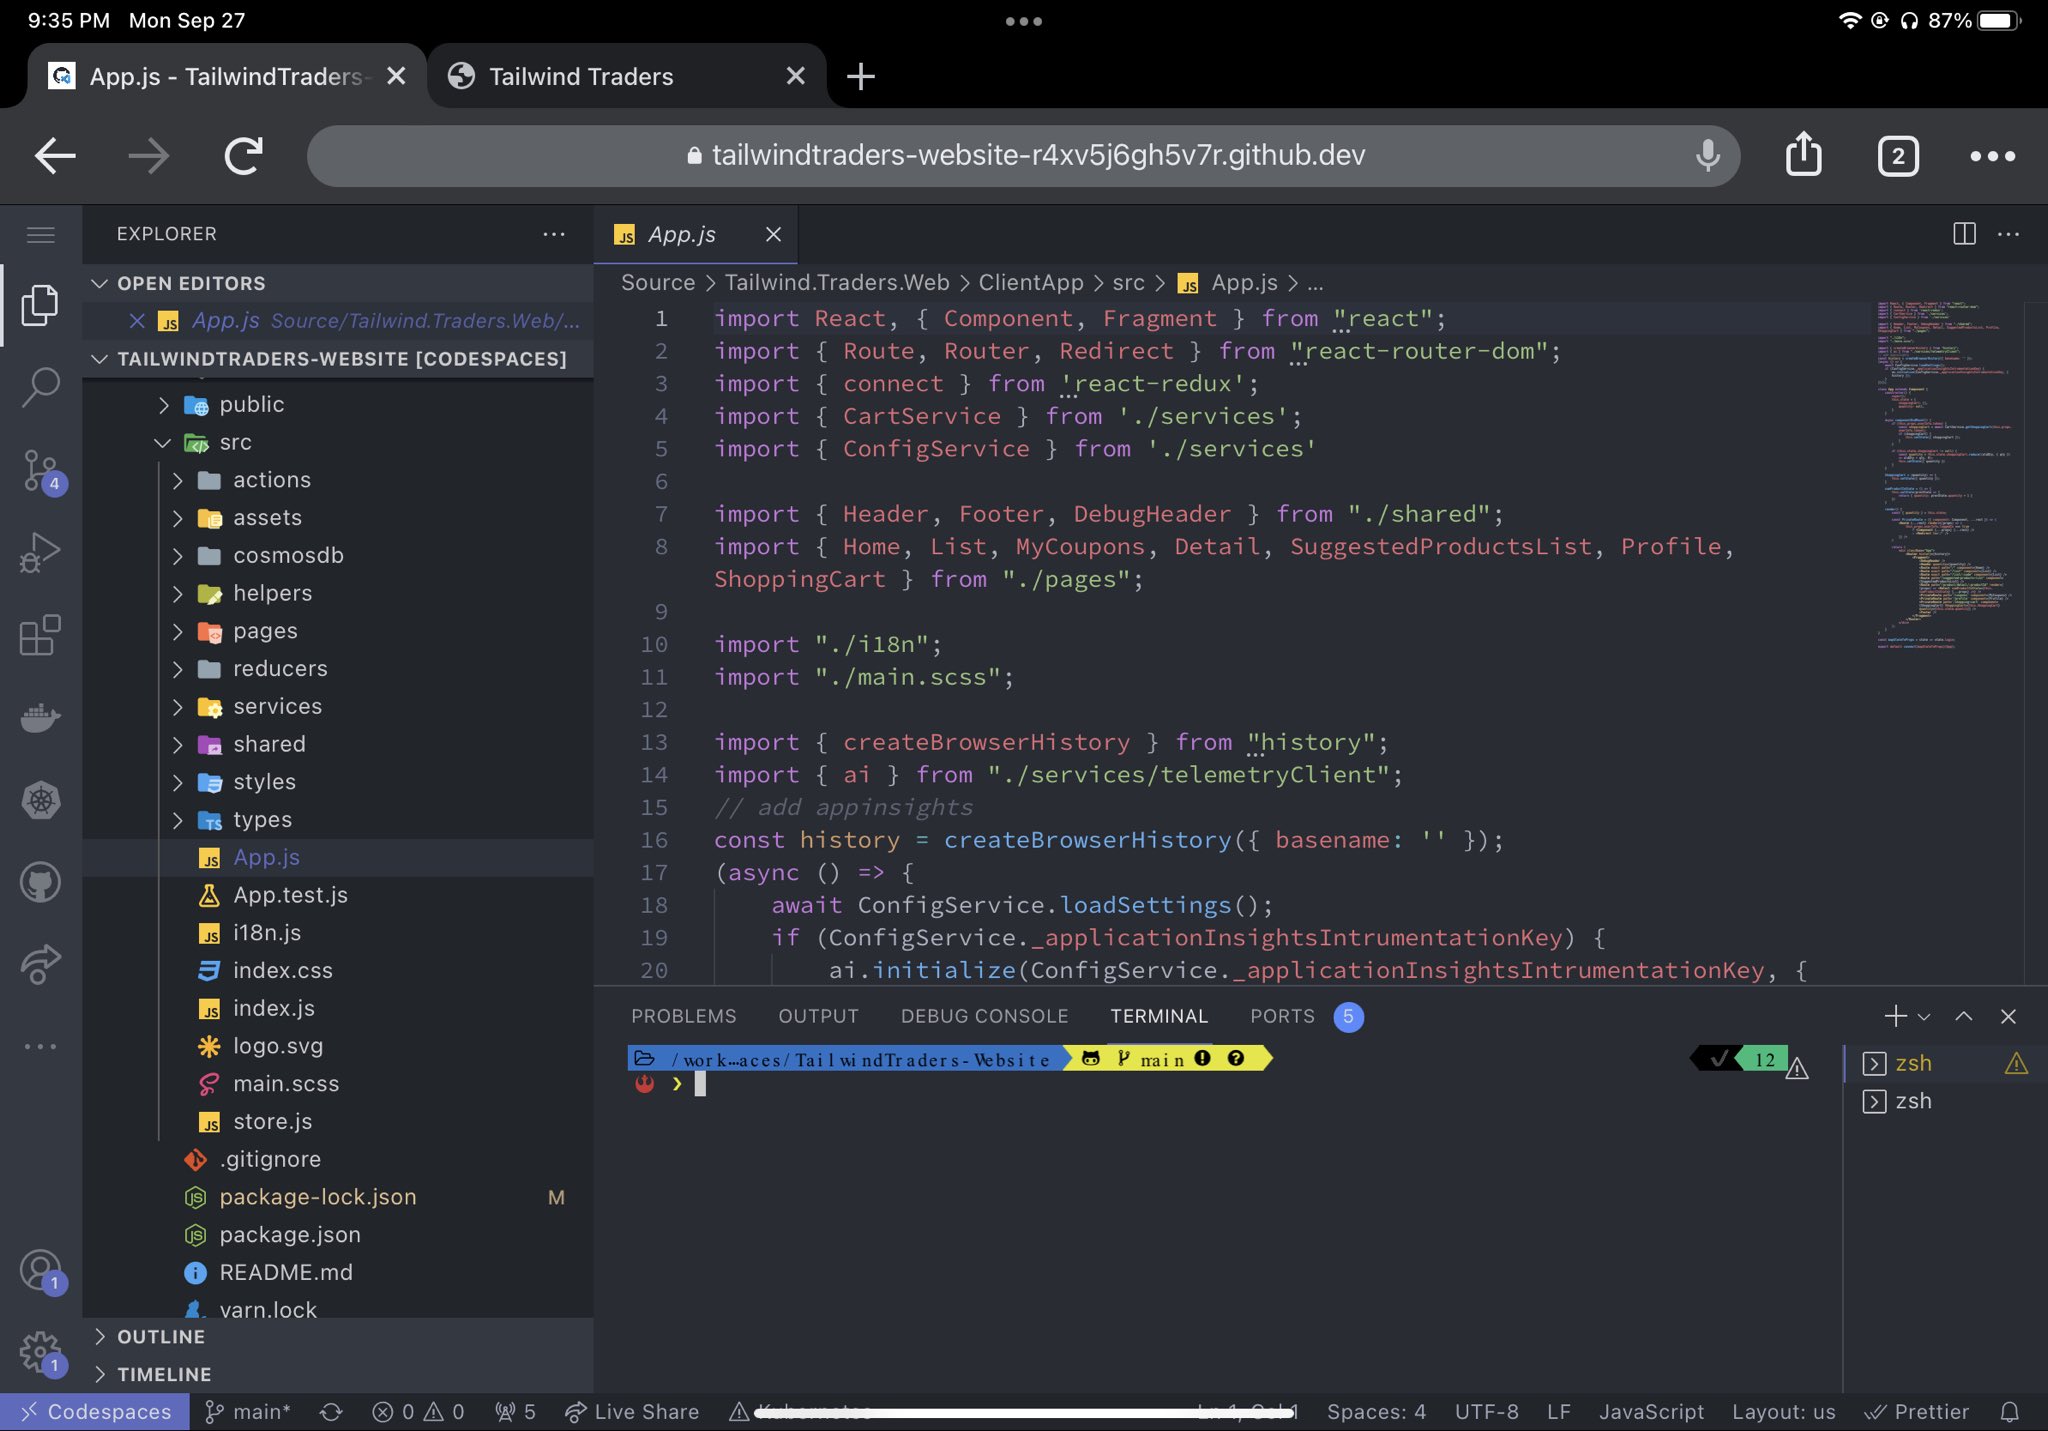Switch to the Output panel tab

point(818,1016)
